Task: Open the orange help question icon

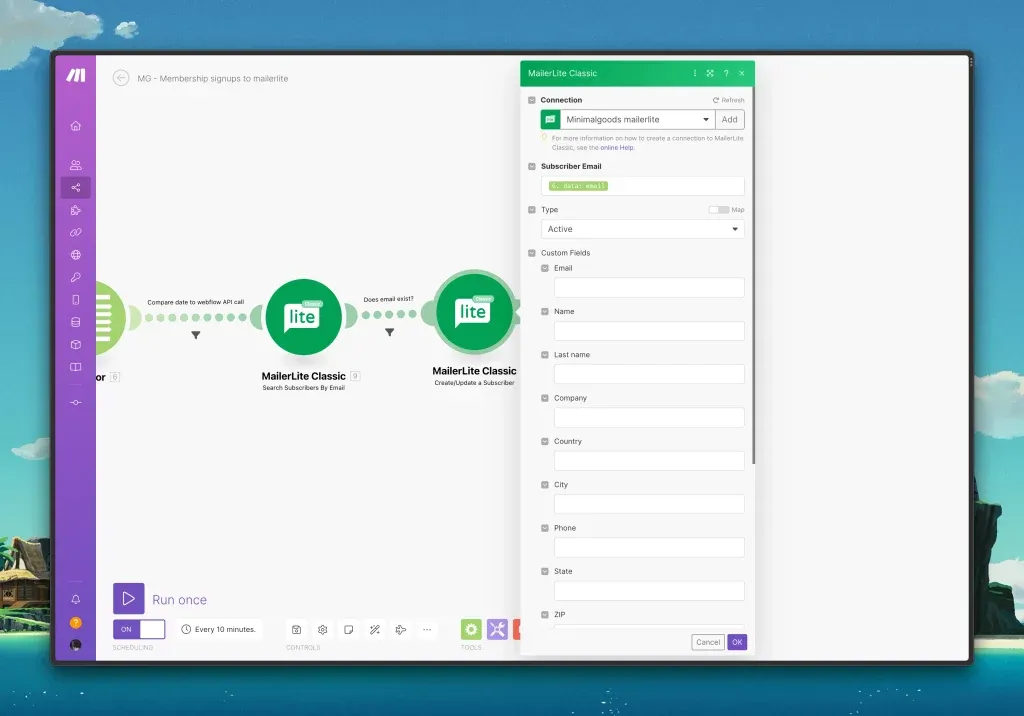Action: click(x=76, y=623)
